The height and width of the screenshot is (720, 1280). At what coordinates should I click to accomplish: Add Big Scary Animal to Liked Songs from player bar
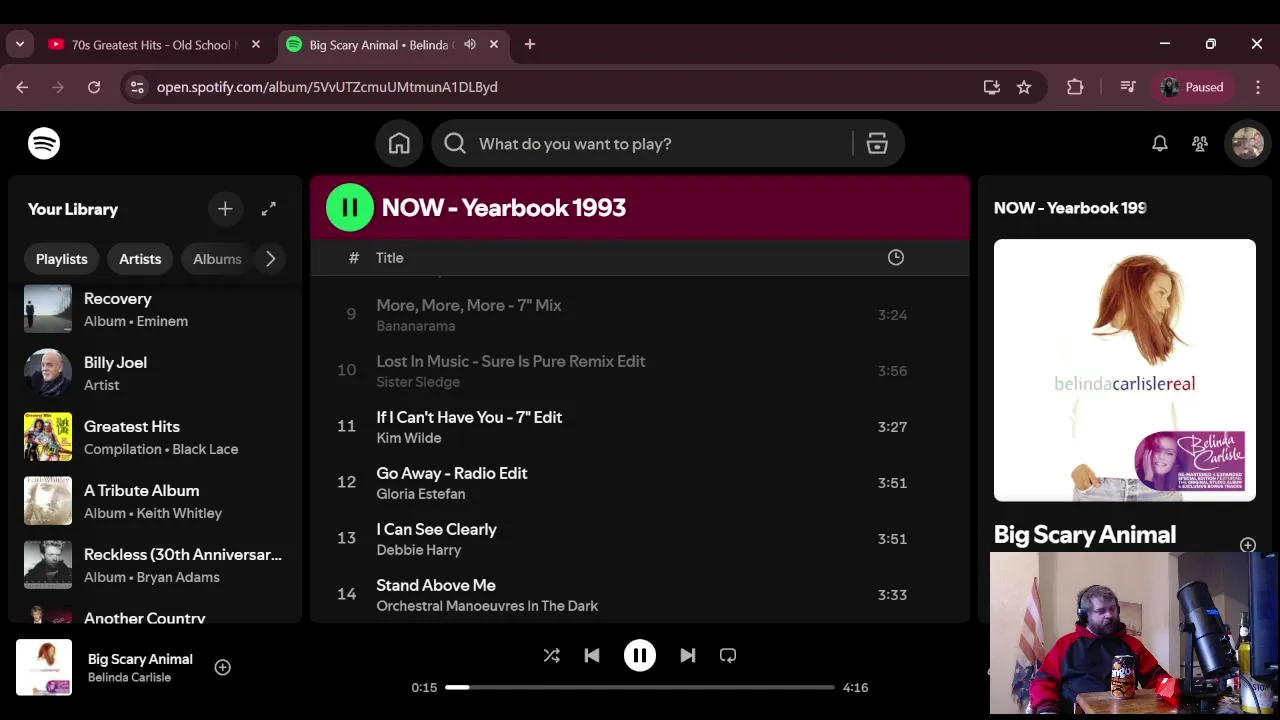(x=223, y=667)
